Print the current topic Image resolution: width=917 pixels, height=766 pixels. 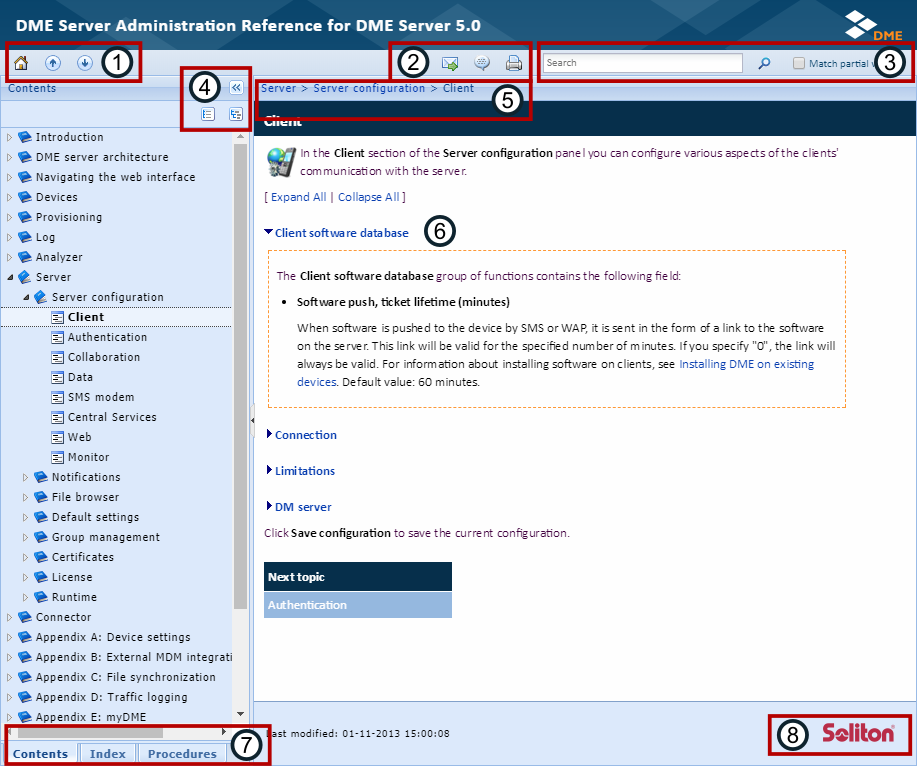(513, 63)
